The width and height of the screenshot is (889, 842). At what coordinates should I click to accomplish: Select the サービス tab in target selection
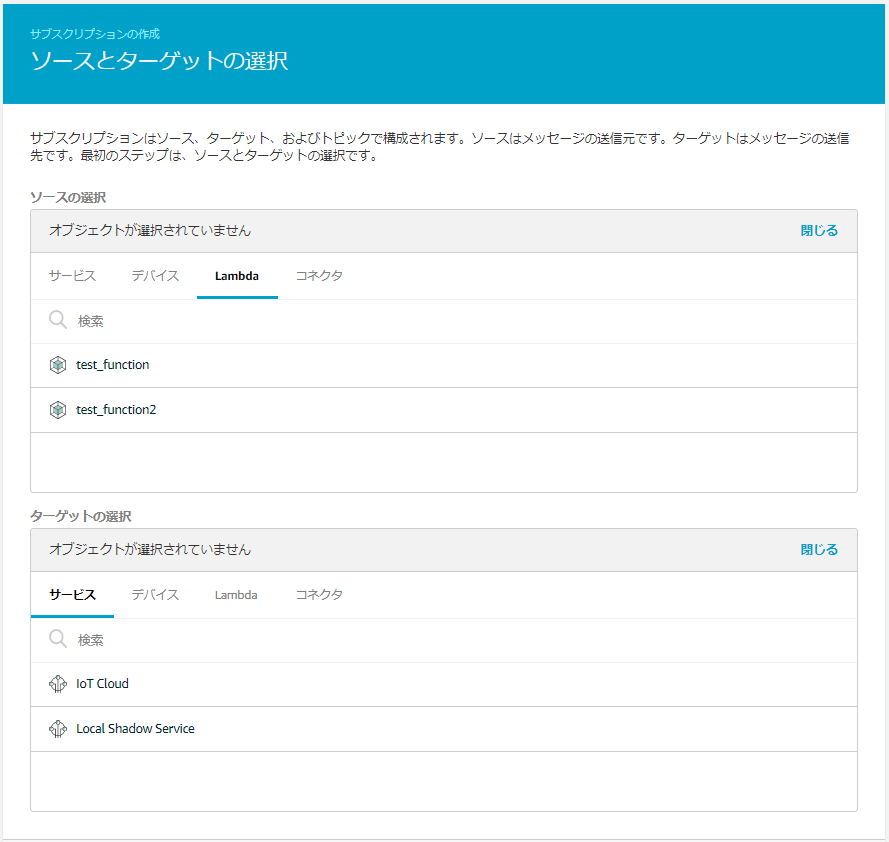[72, 595]
